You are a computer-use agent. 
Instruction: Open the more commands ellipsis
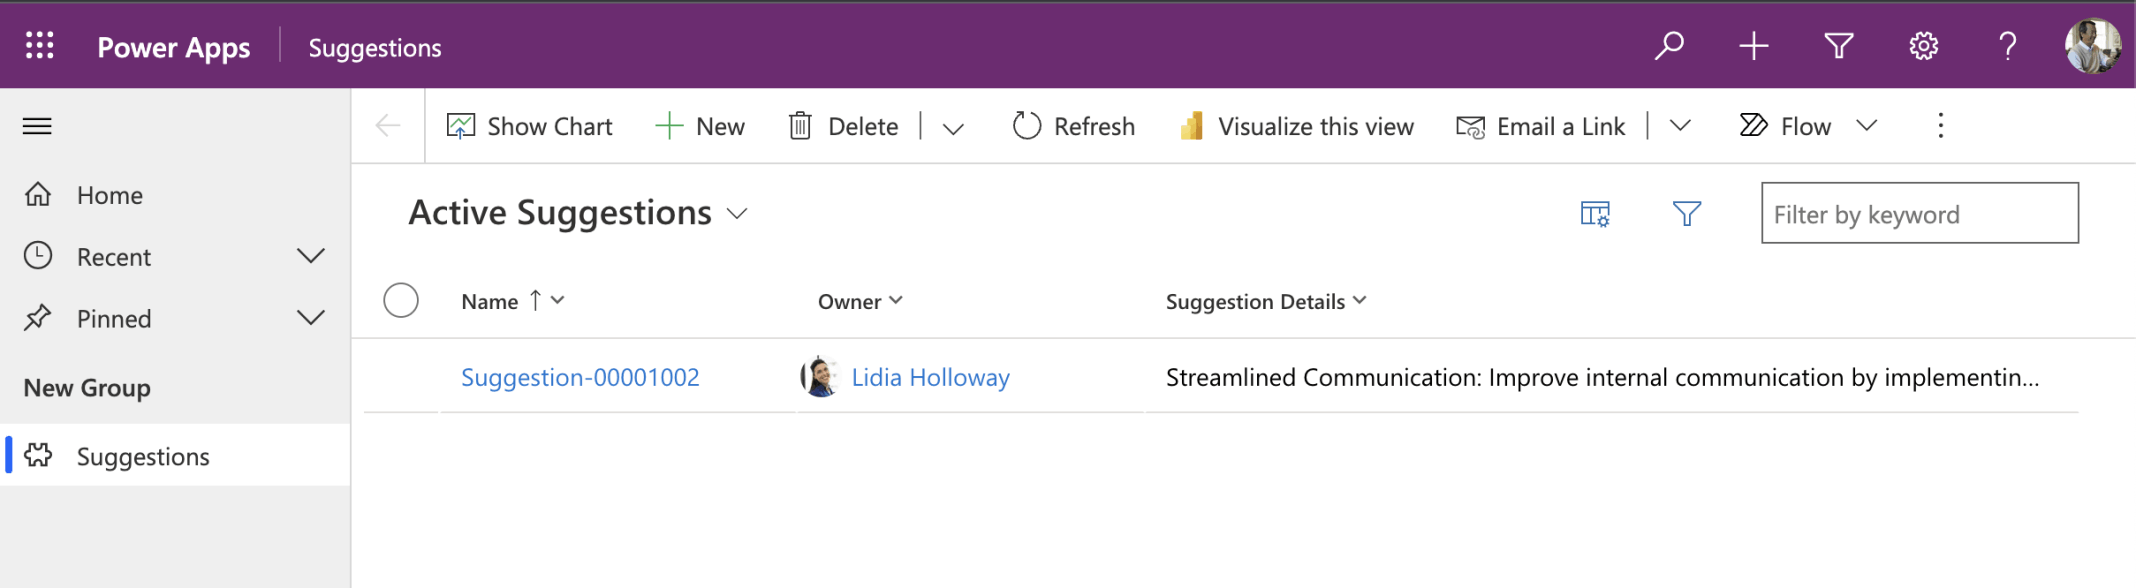coord(1940,126)
